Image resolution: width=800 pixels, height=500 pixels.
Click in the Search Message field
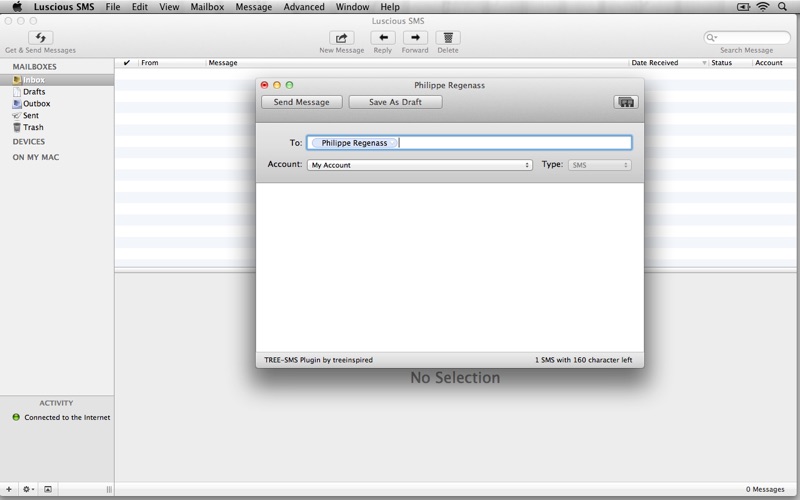tap(747, 37)
